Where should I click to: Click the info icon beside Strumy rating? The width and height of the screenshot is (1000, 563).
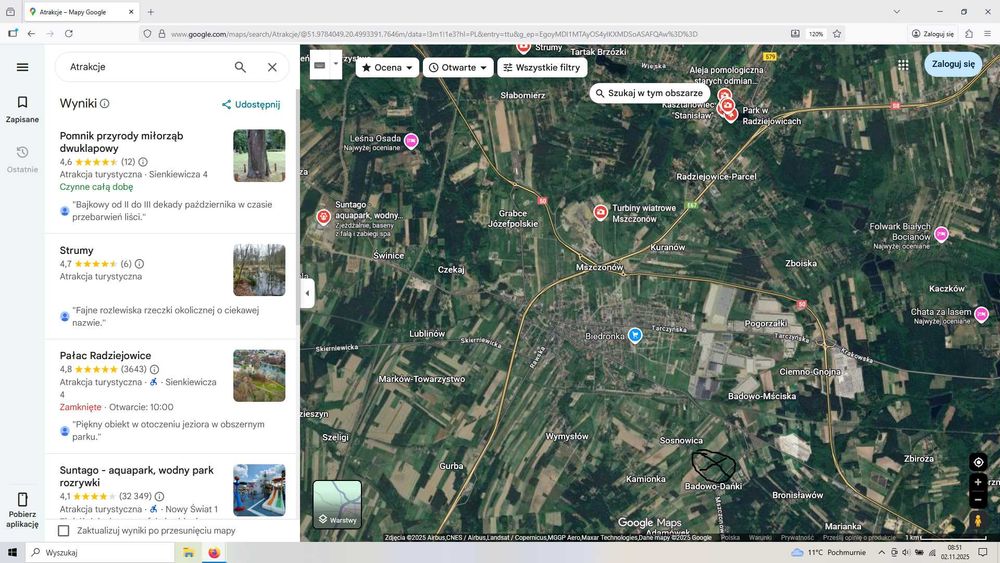pos(139,264)
